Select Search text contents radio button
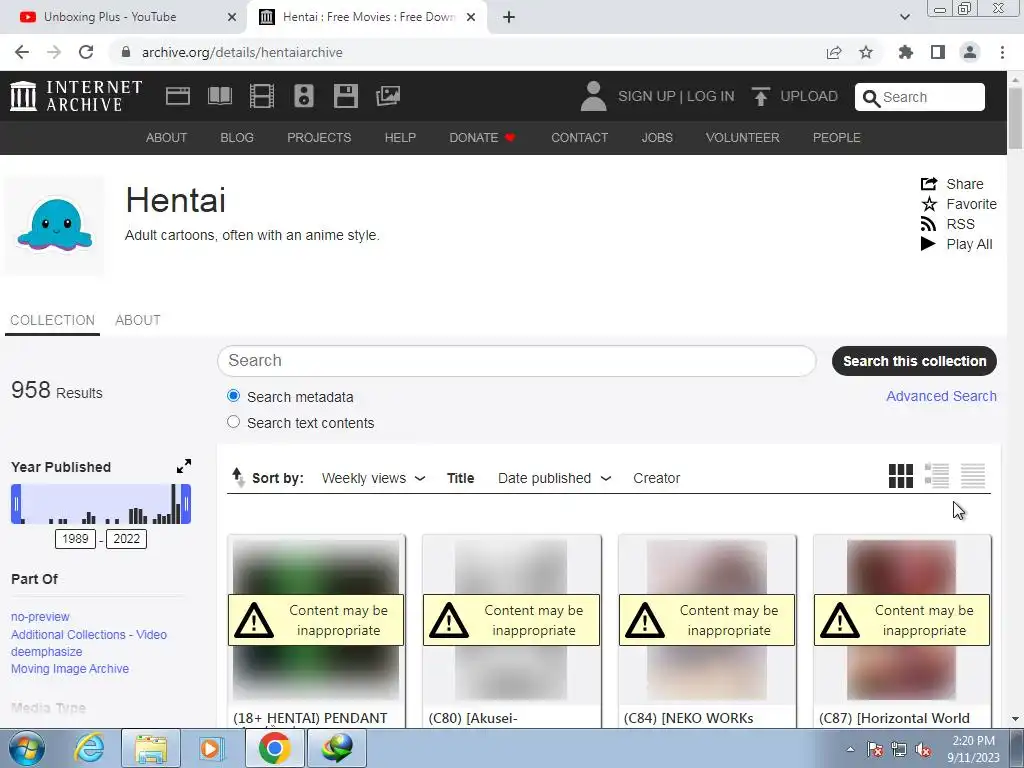1024x768 pixels. click(x=233, y=422)
